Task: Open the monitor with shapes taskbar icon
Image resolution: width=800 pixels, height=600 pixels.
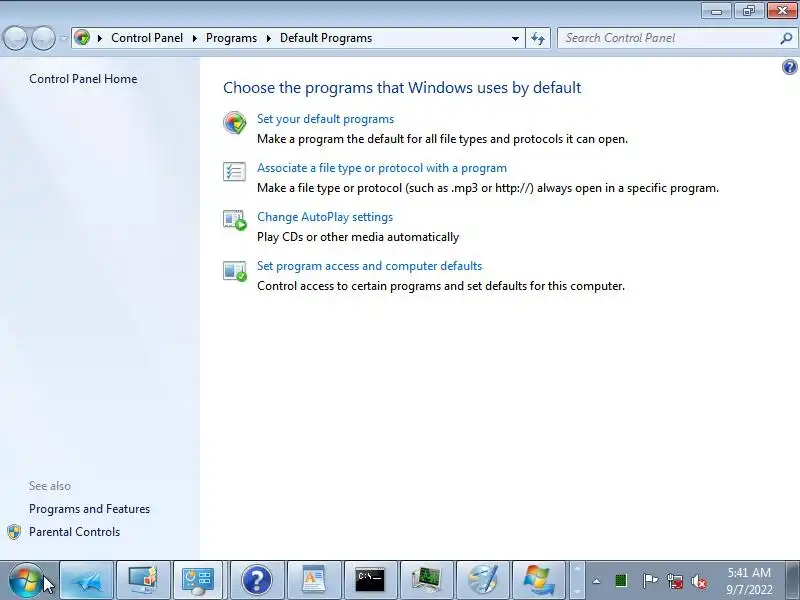Action: 143,580
